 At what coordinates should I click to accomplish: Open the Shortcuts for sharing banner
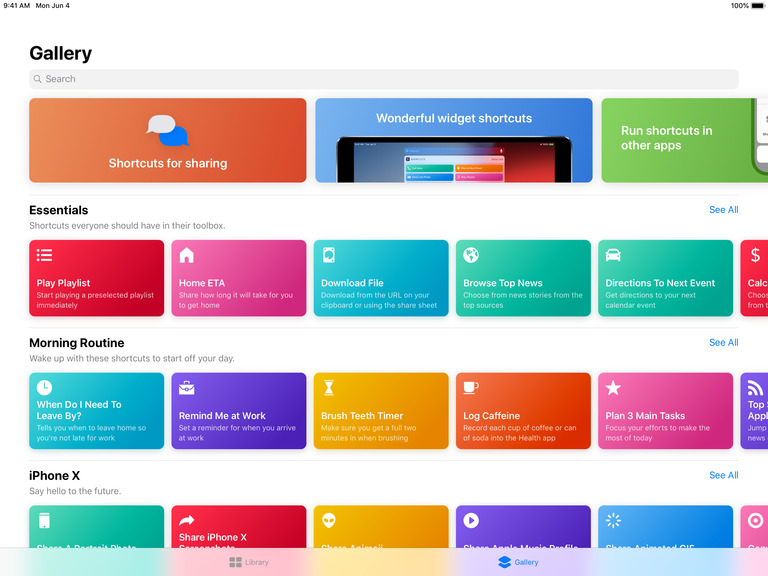coord(167,140)
